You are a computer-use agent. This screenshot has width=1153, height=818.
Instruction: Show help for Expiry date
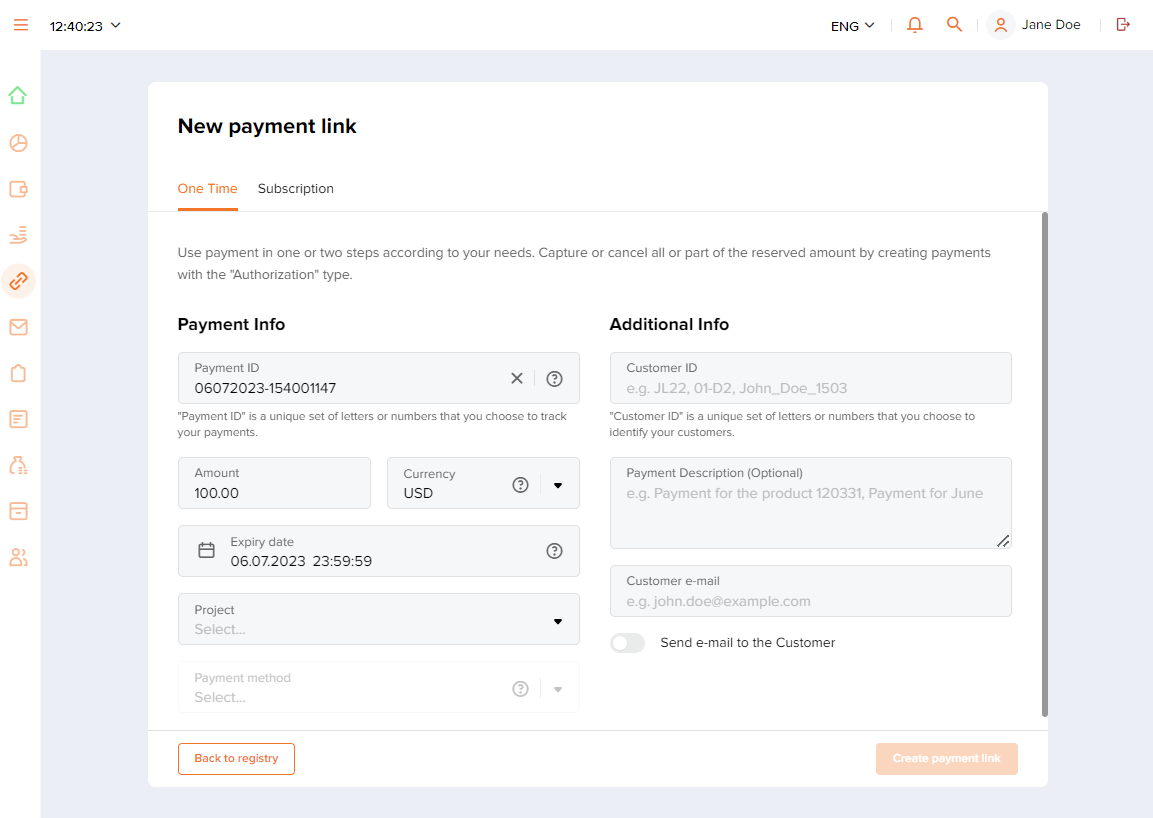tap(554, 551)
